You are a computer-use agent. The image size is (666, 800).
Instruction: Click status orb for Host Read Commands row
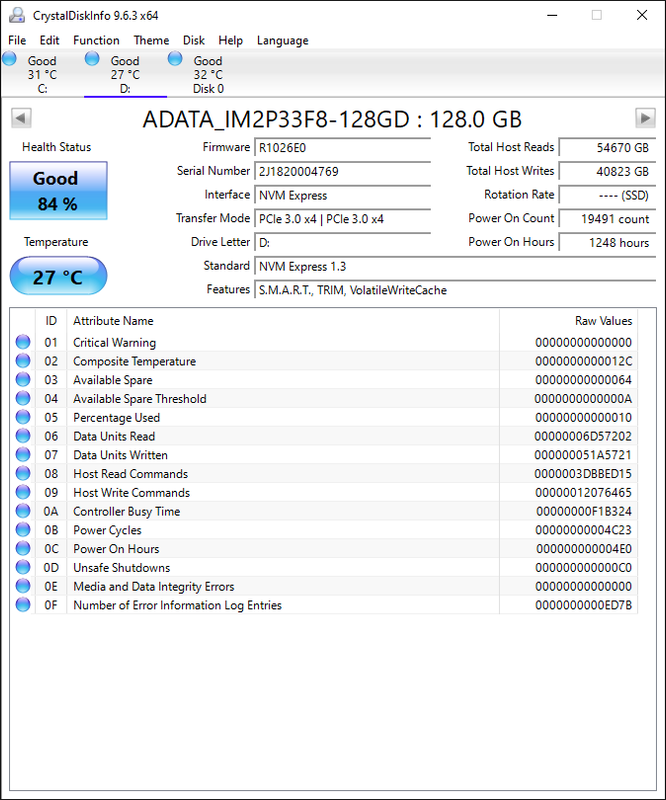coord(23,473)
